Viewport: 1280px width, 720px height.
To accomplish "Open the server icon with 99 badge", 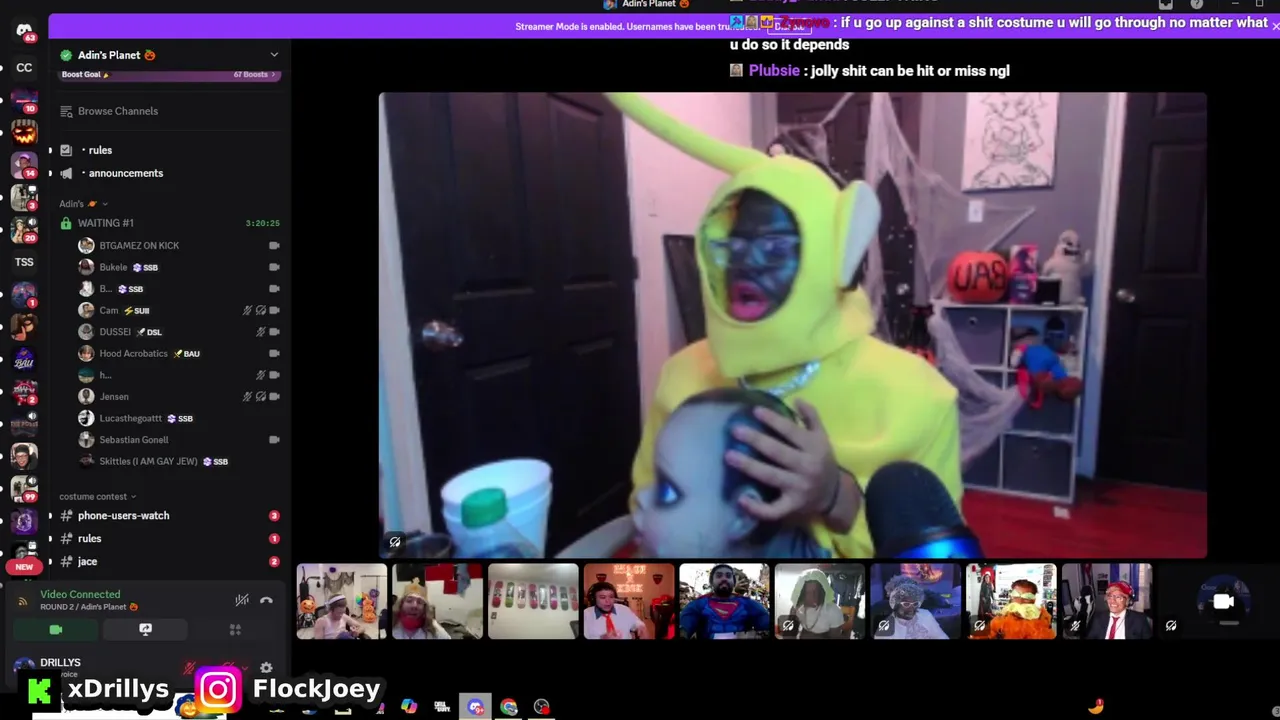I will point(24,488).
